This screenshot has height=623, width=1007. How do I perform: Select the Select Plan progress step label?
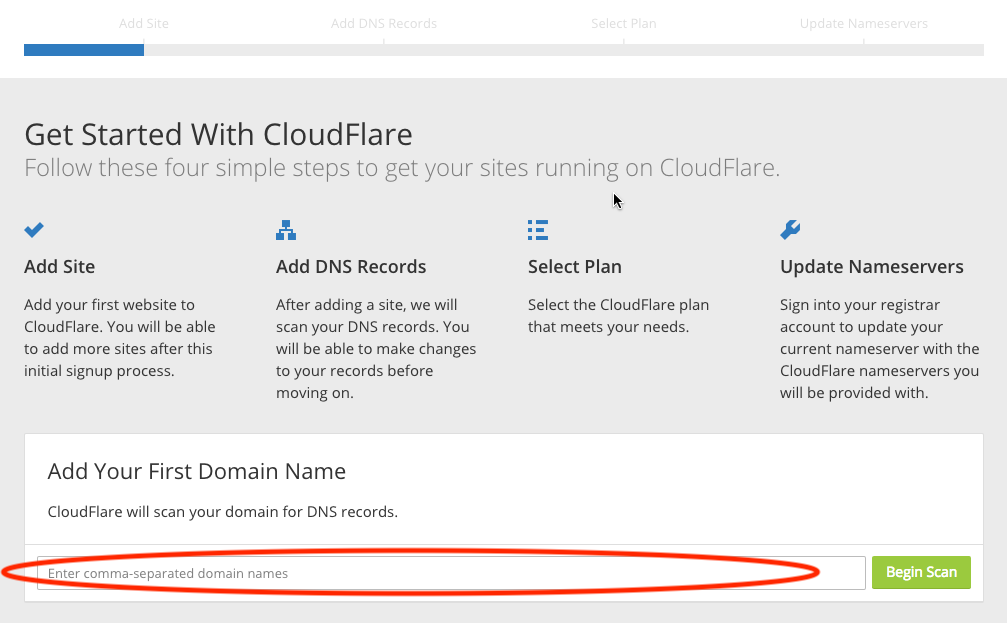pos(624,24)
